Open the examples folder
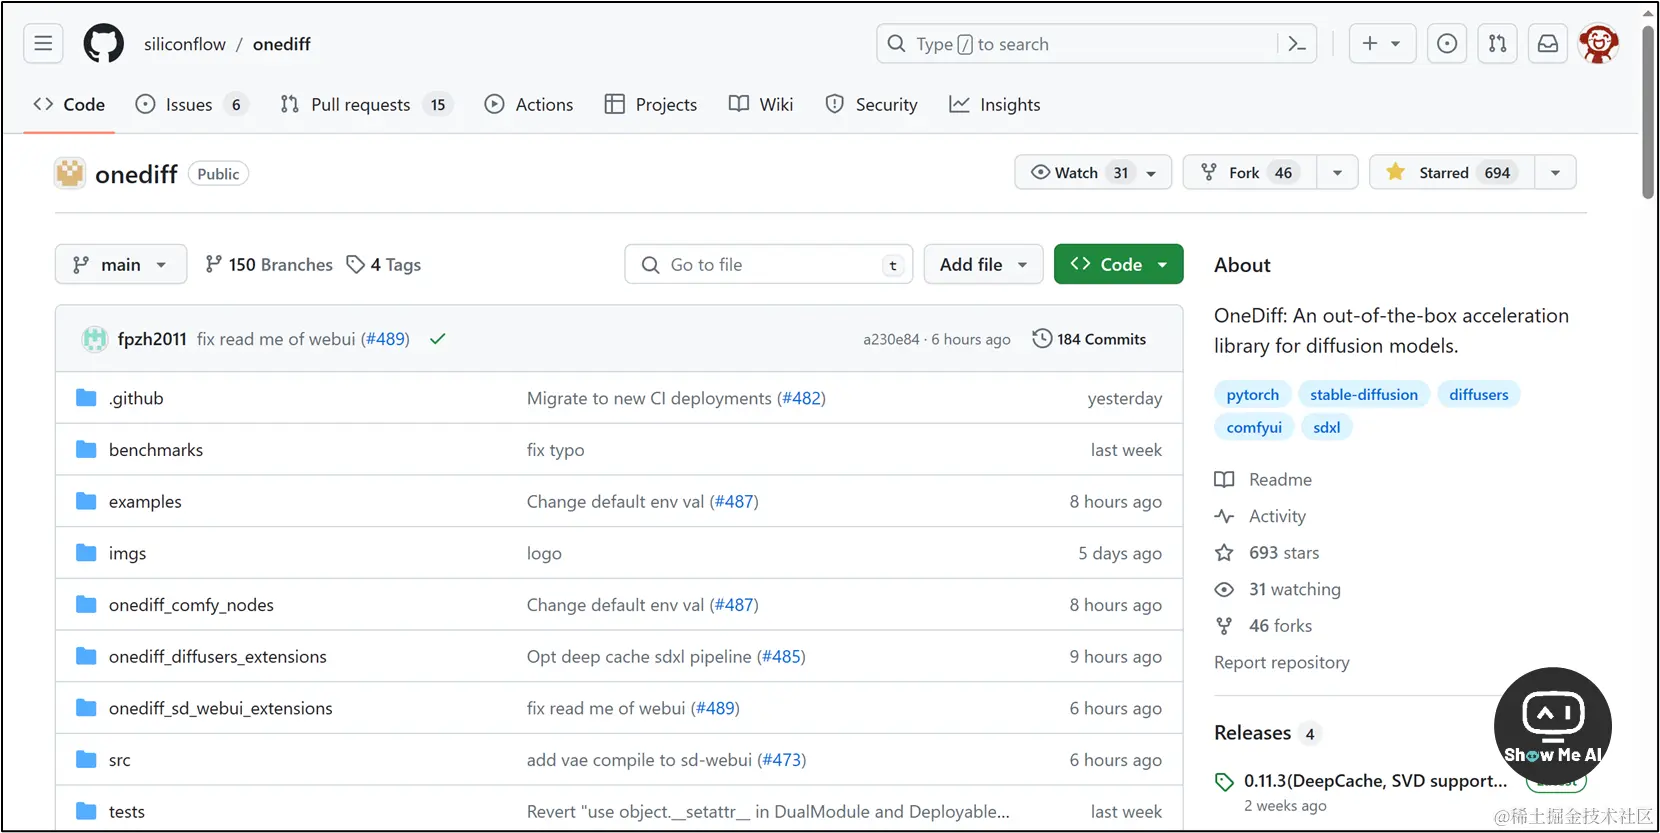The image size is (1660, 833). [x=145, y=502]
